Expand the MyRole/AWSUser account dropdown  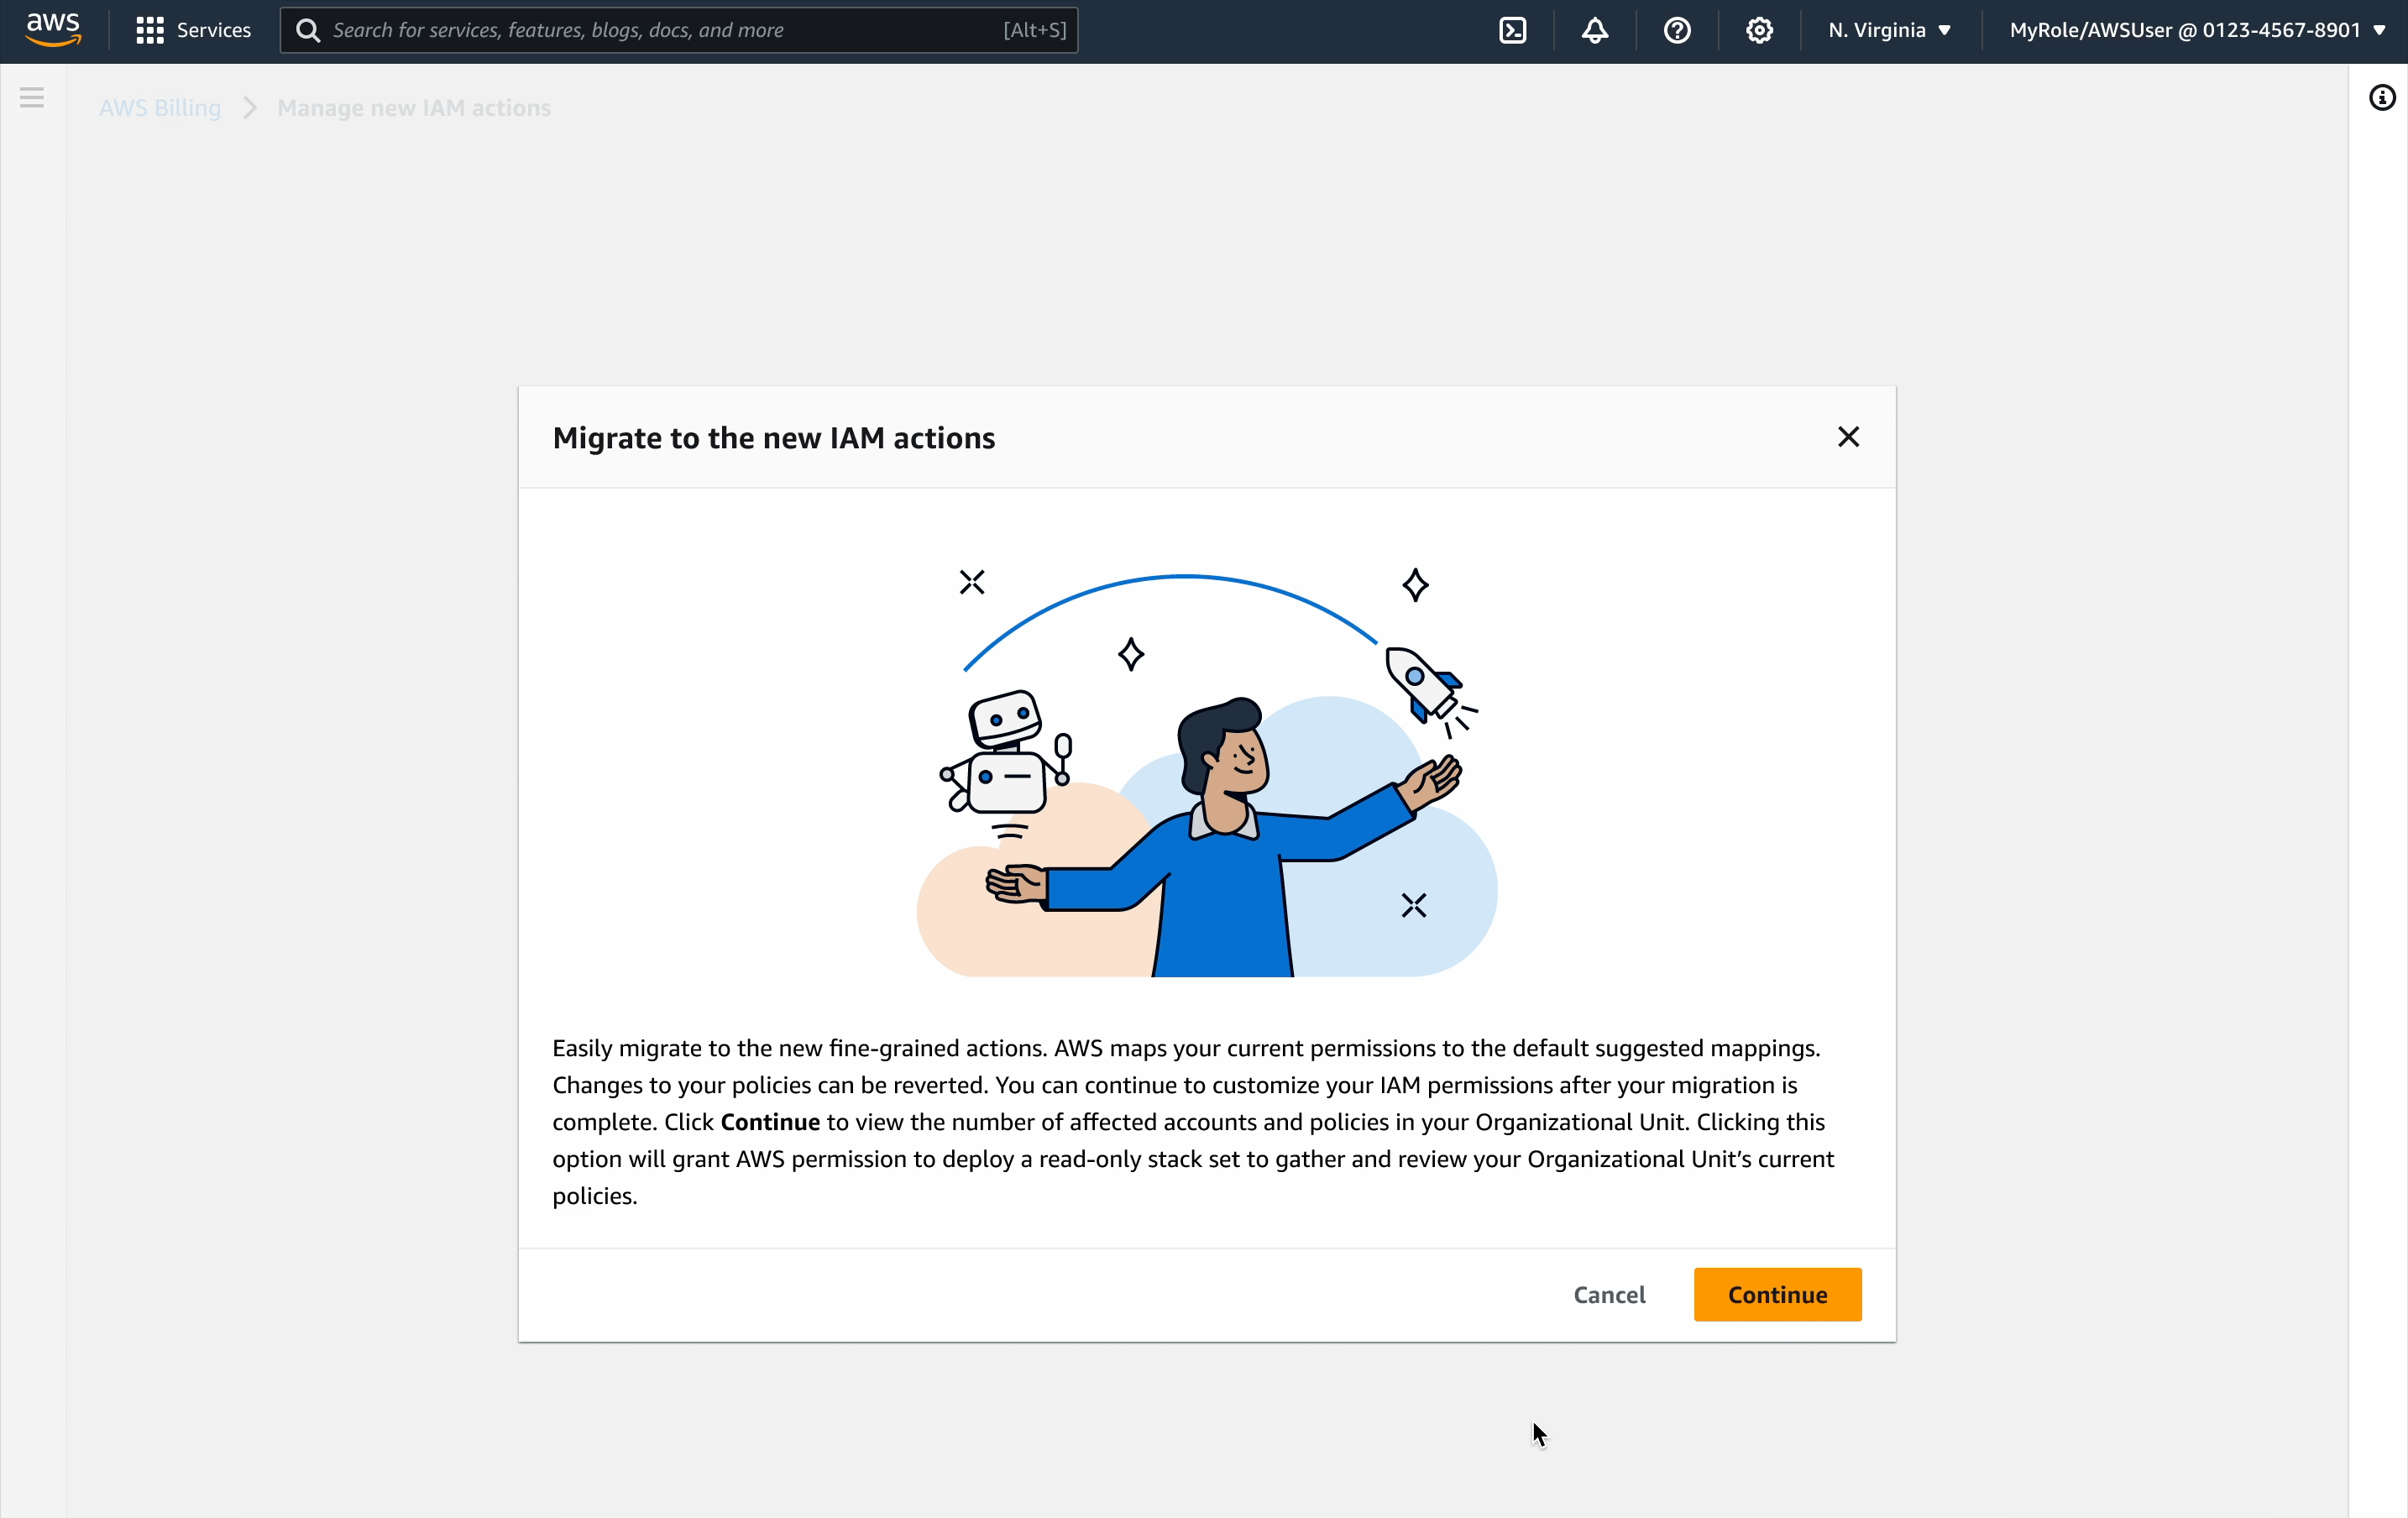click(x=2196, y=30)
